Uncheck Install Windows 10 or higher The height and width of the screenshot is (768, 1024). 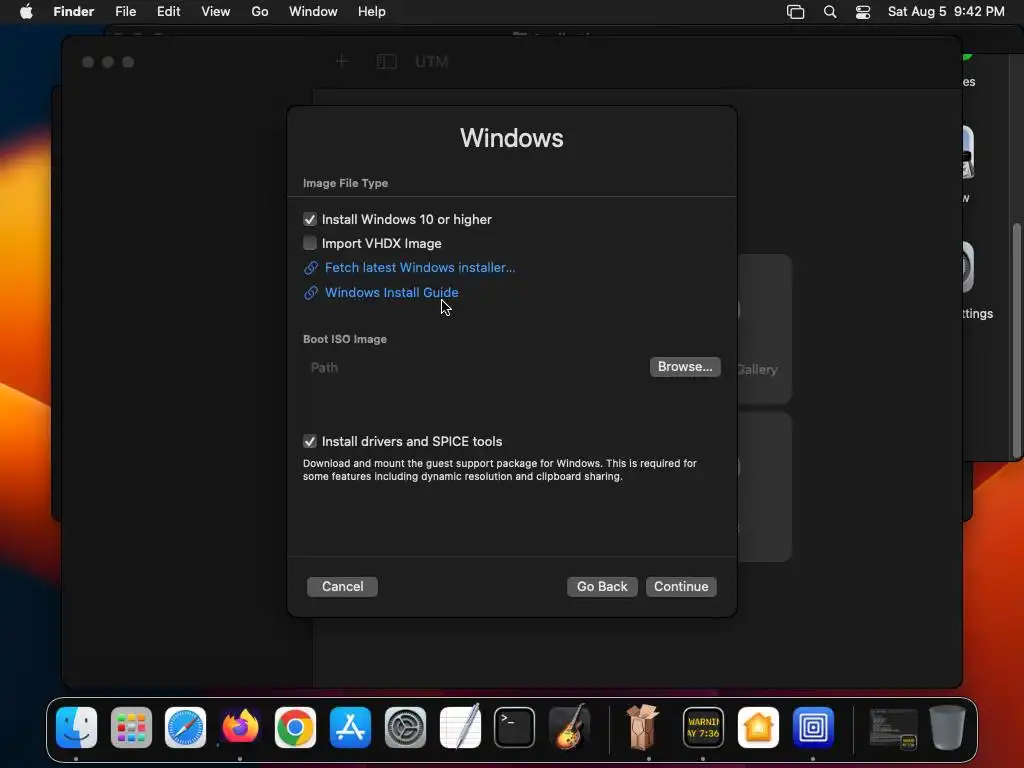pos(310,219)
